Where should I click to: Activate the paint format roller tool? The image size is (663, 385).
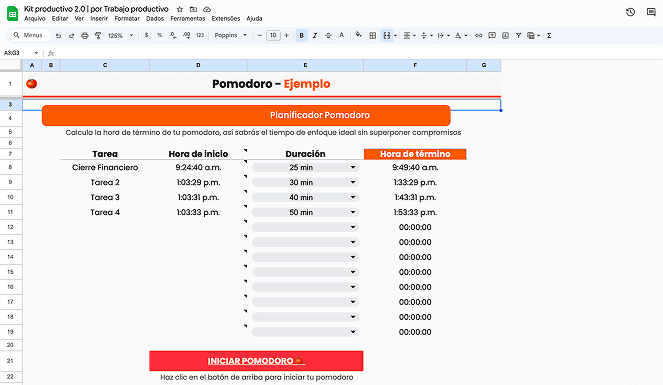pyautogui.click(x=98, y=35)
